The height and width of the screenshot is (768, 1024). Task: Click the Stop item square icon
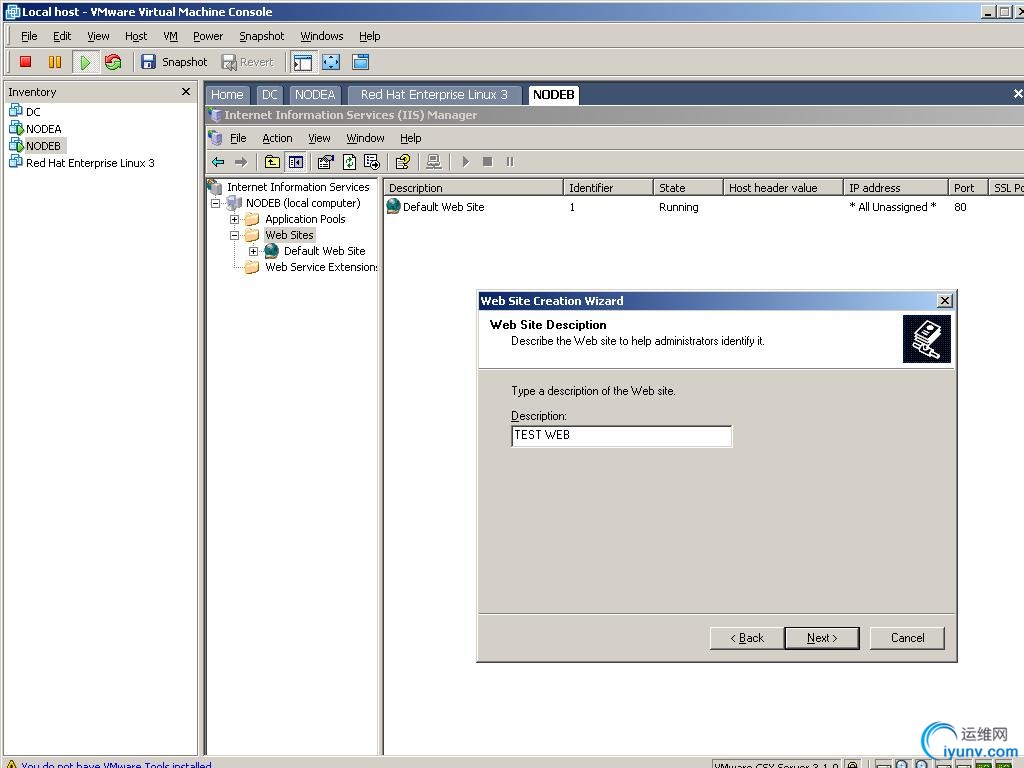pyautogui.click(x=487, y=161)
